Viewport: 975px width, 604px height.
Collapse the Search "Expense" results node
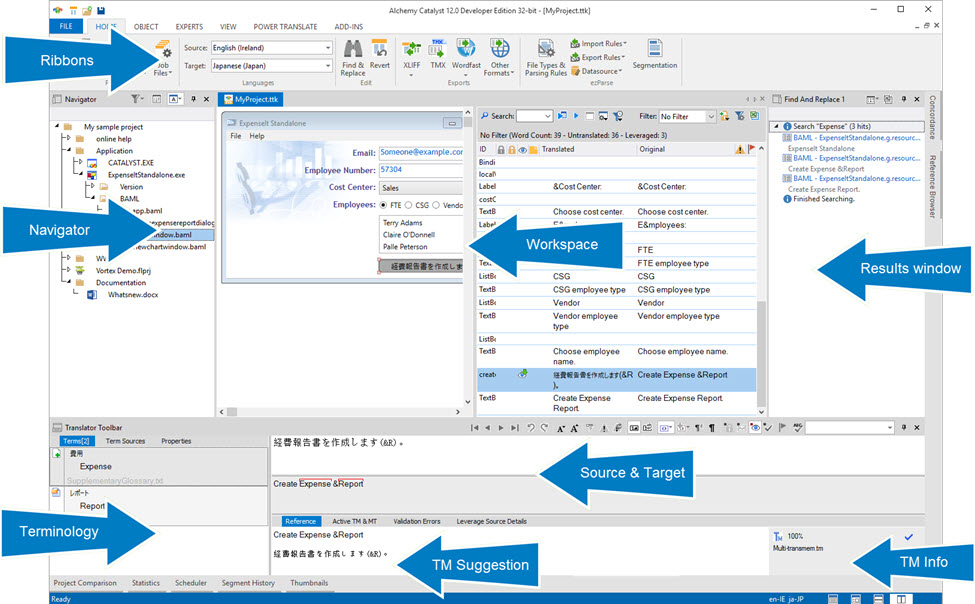click(776, 126)
